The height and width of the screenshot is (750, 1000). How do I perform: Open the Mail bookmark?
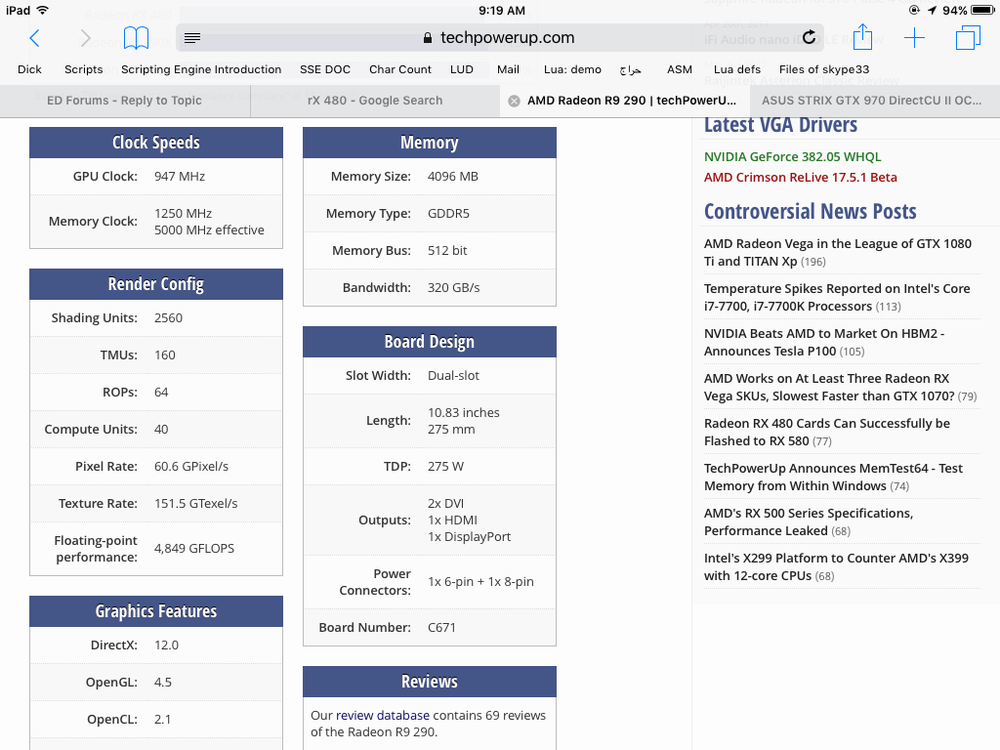508,69
